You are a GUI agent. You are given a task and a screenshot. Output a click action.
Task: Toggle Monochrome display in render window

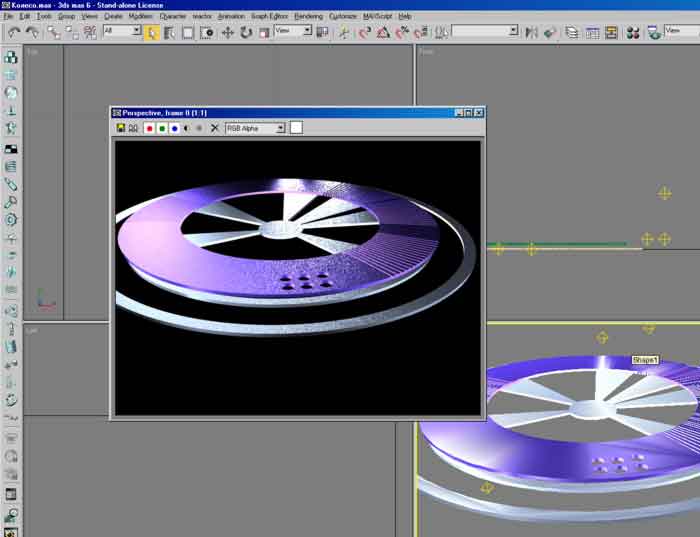click(x=199, y=129)
